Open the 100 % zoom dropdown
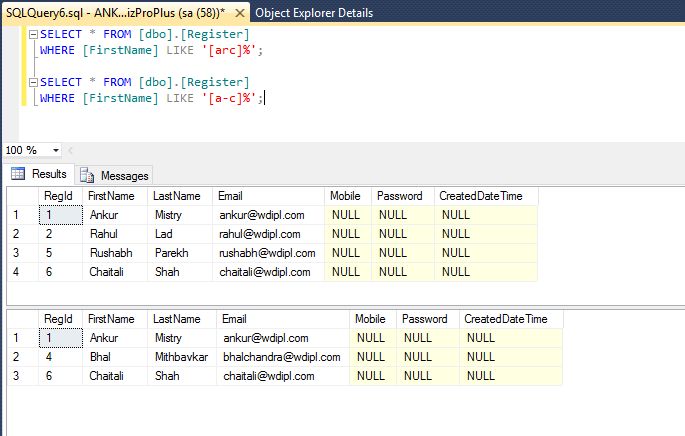685x436 pixels. (56, 150)
